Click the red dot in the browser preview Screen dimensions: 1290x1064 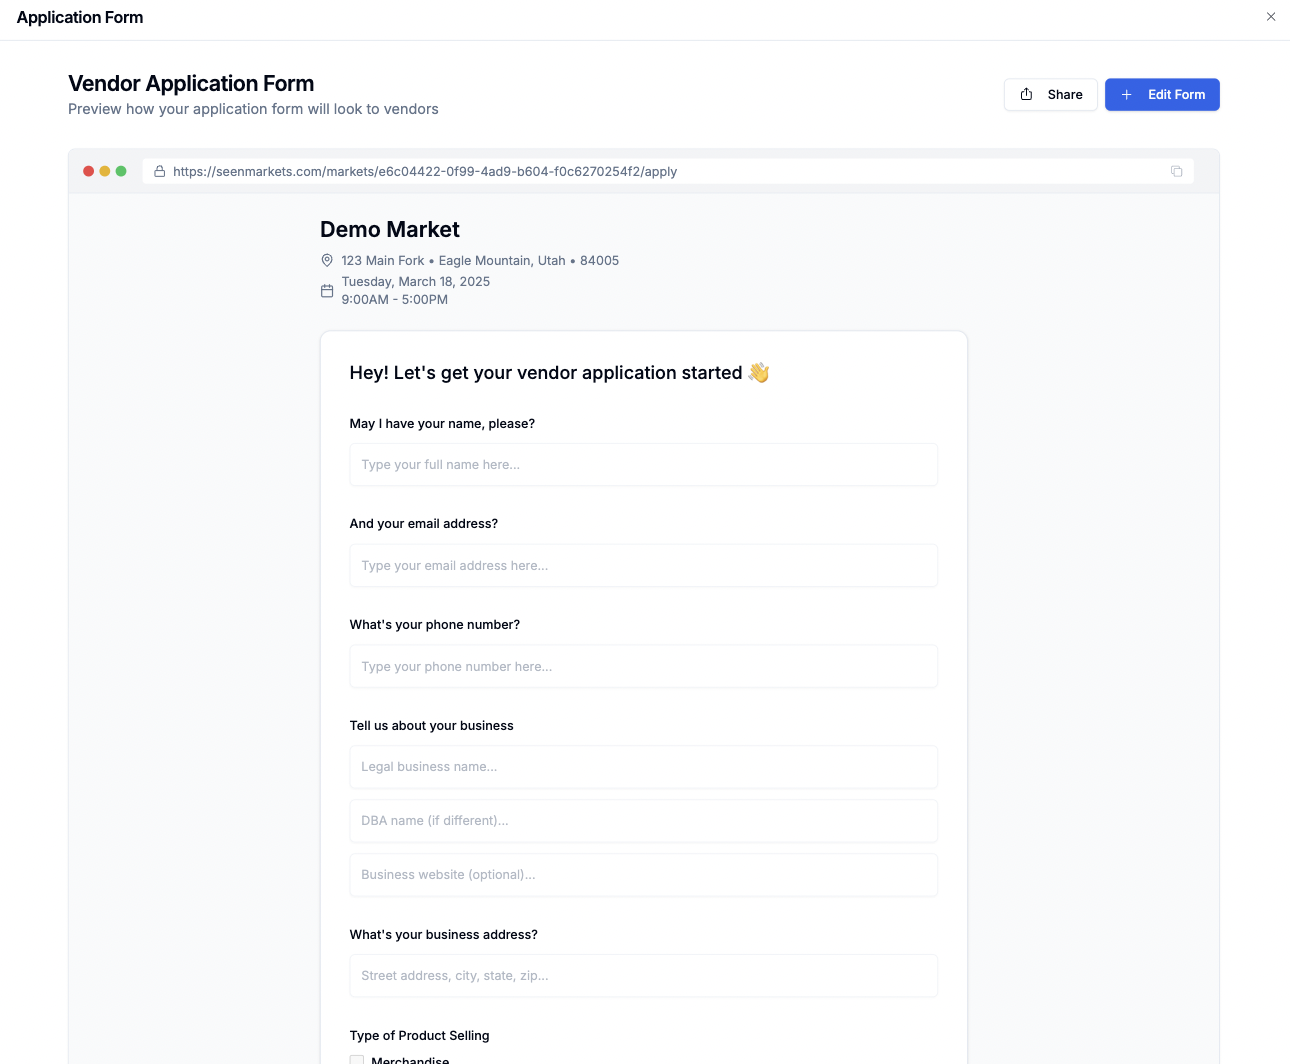(88, 171)
